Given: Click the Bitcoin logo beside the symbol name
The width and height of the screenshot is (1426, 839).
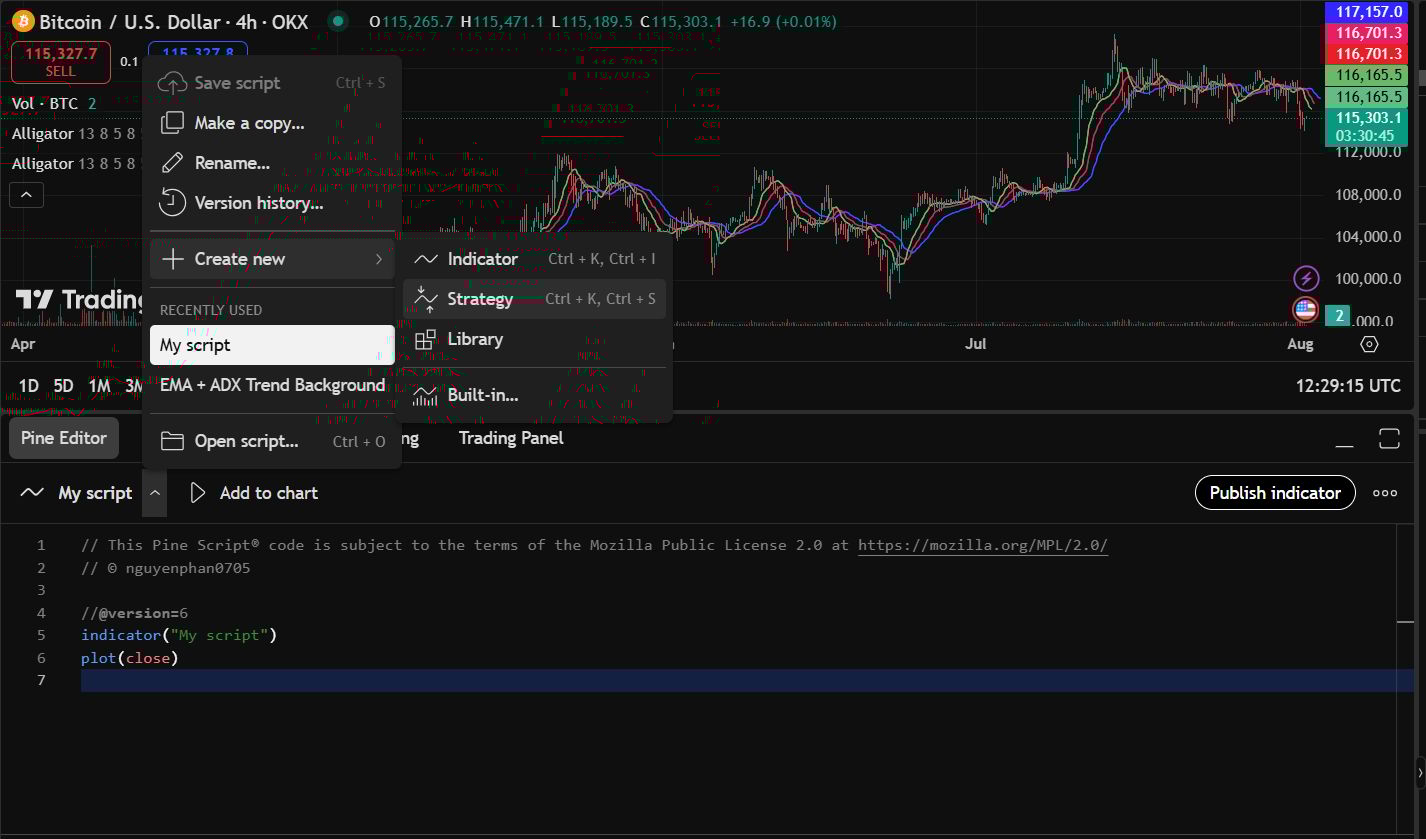Looking at the screenshot, I should tap(23, 21).
